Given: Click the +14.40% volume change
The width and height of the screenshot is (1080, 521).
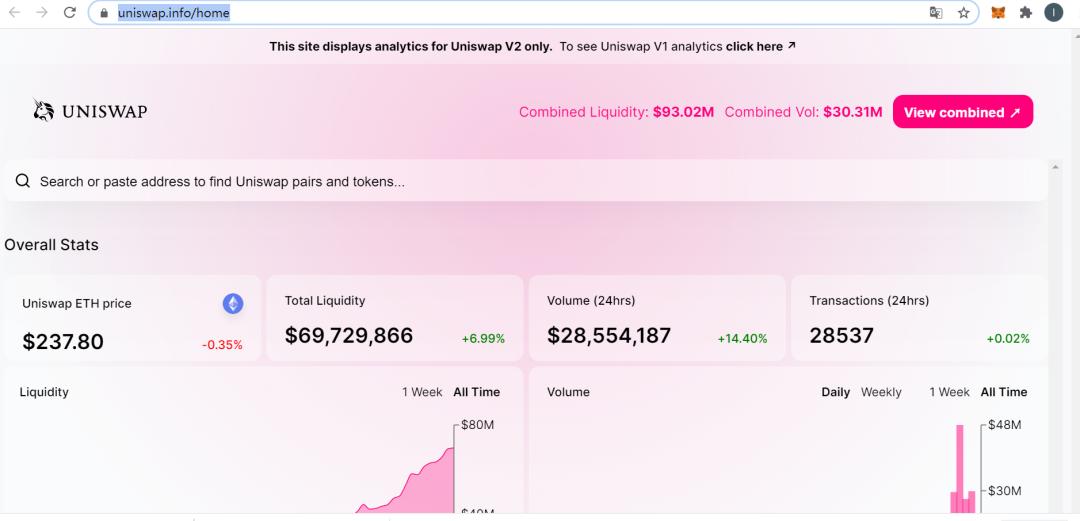Looking at the screenshot, I should tap(742, 338).
